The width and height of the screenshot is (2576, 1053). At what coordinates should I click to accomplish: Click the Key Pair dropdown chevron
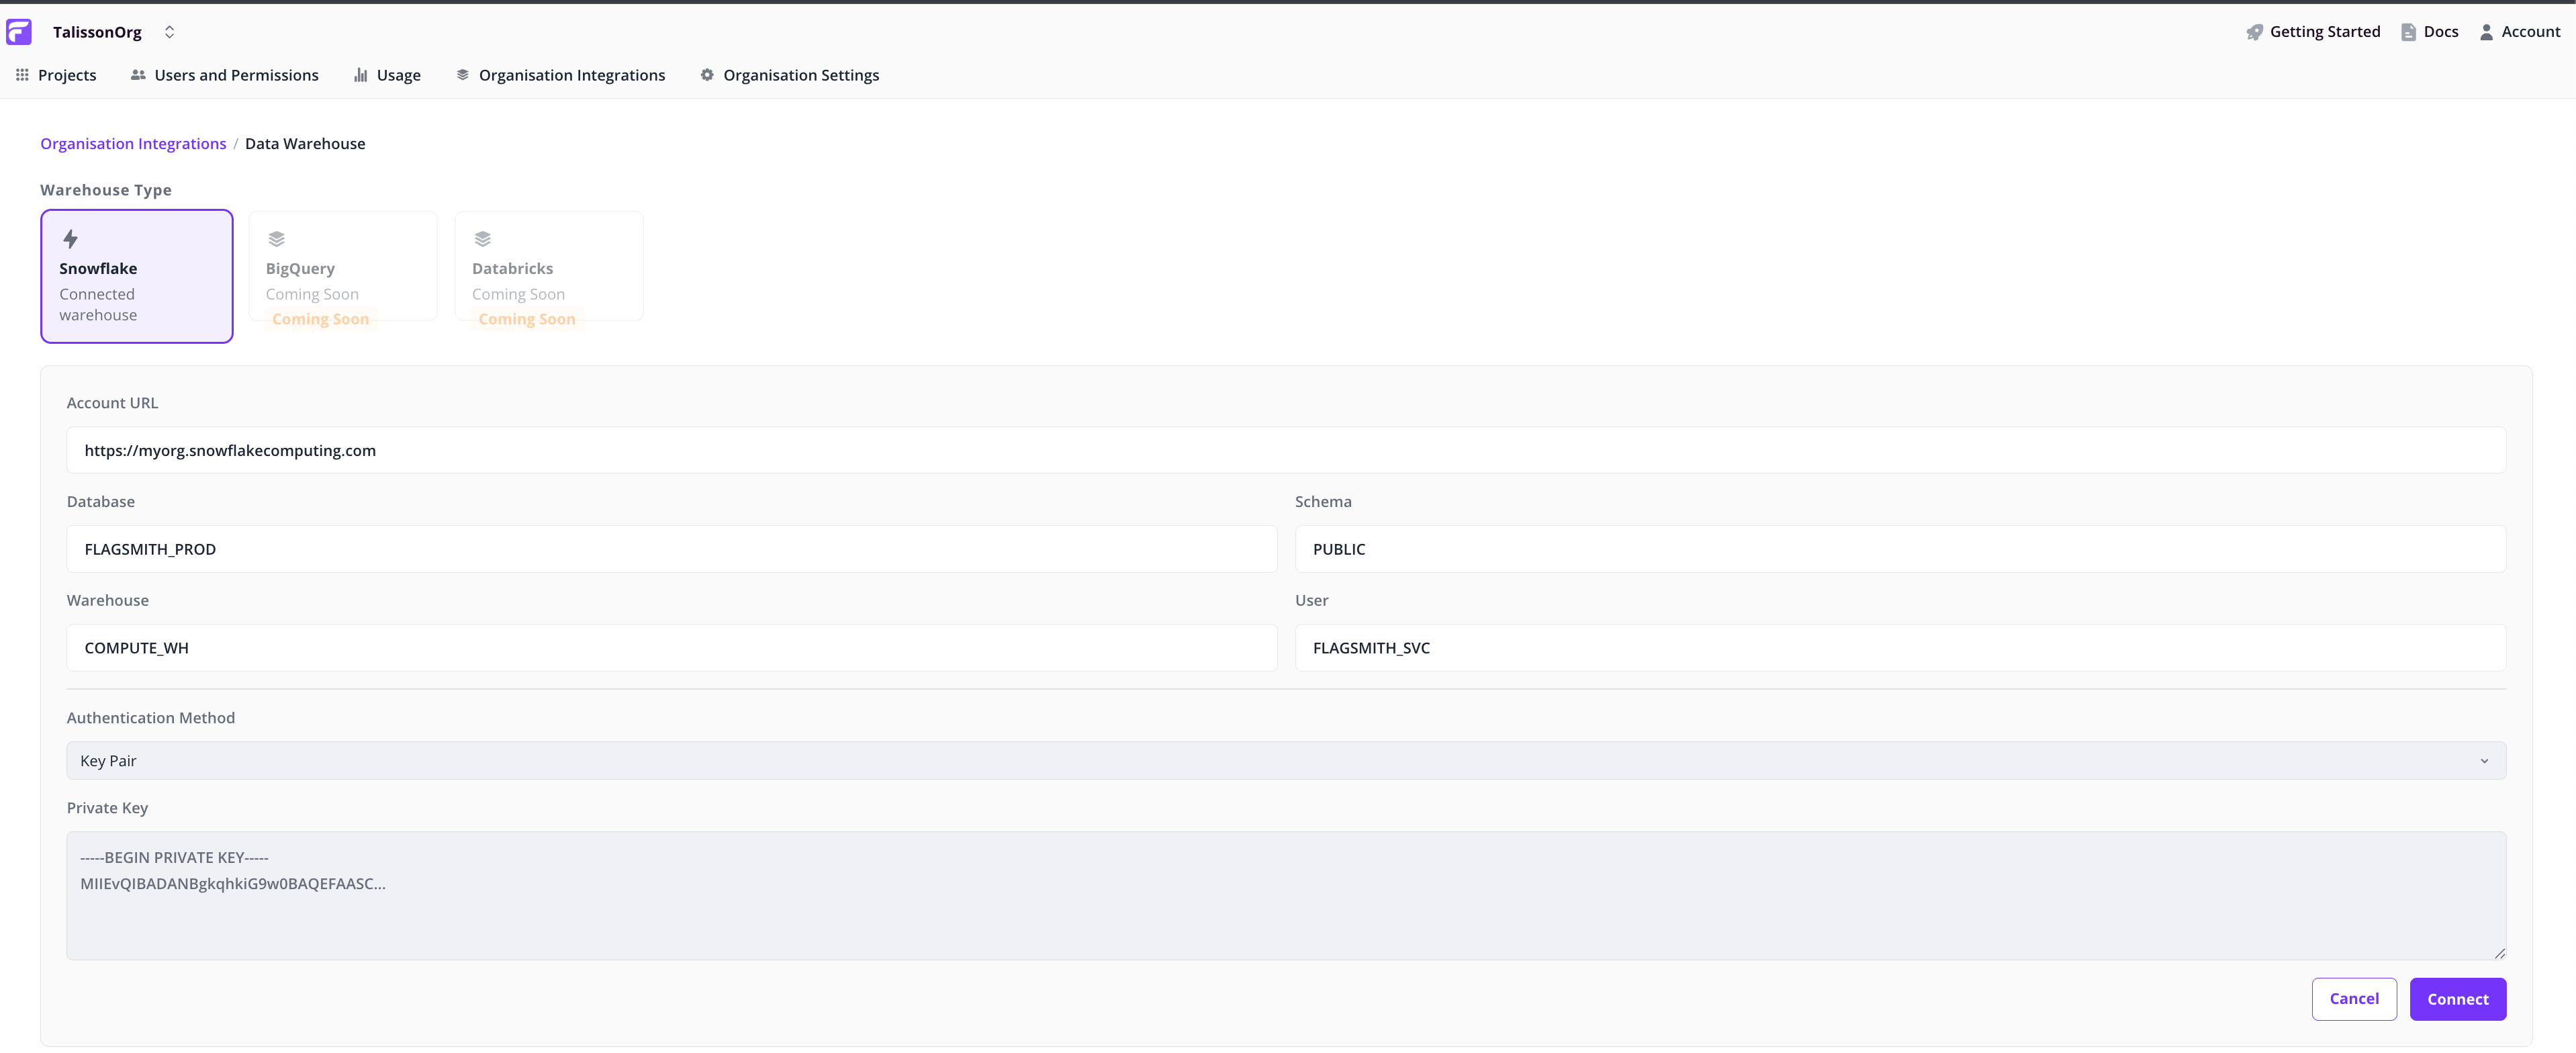tap(2484, 761)
